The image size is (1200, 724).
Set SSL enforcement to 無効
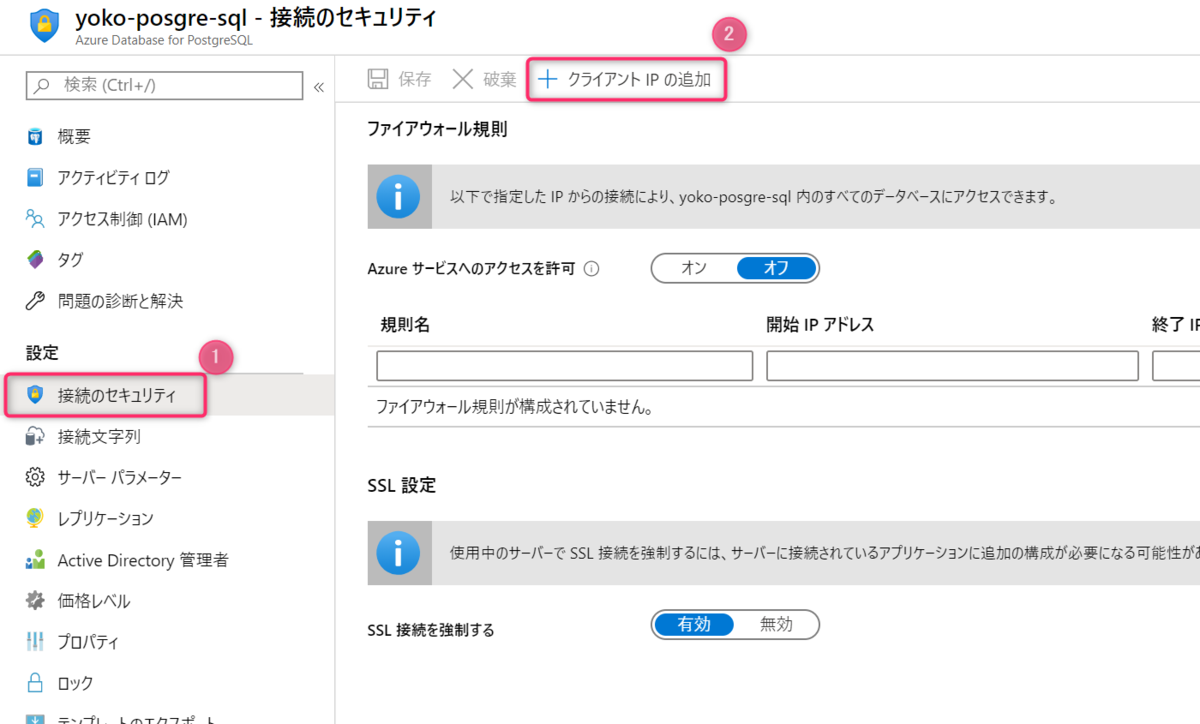click(776, 625)
